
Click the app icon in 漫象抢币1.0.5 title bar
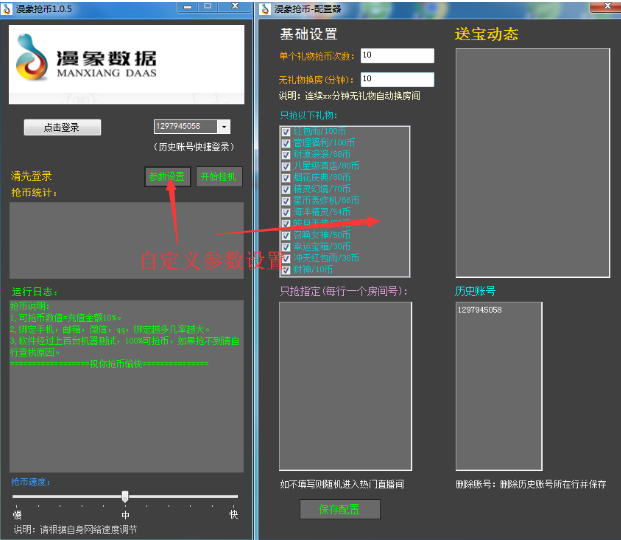pos(6,9)
